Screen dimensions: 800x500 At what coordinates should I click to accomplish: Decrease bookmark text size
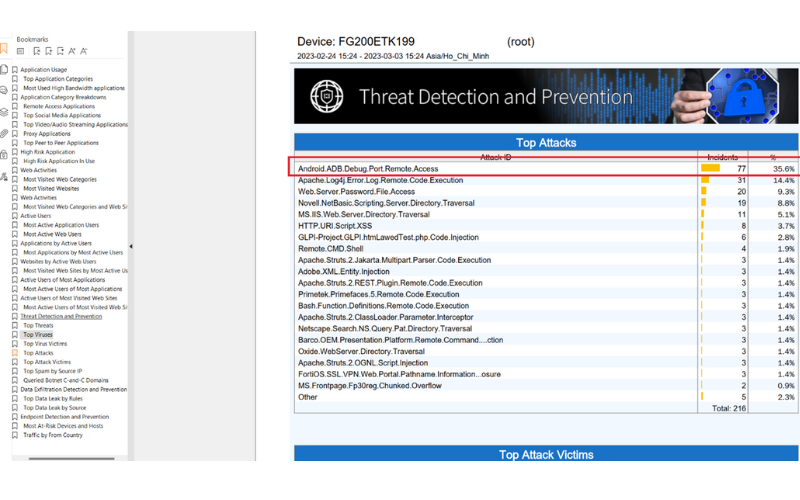point(84,51)
